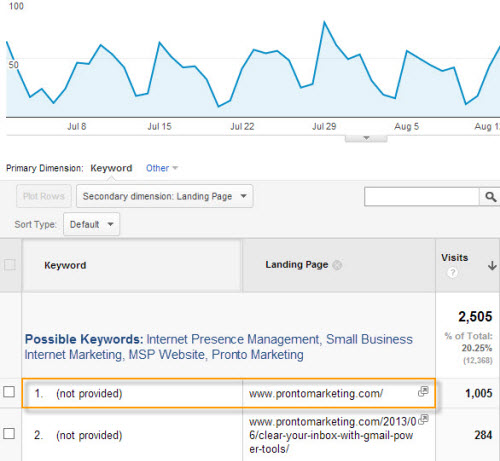The image size is (500, 461).
Task: Click the Plot Rows button
Action: pos(44,196)
